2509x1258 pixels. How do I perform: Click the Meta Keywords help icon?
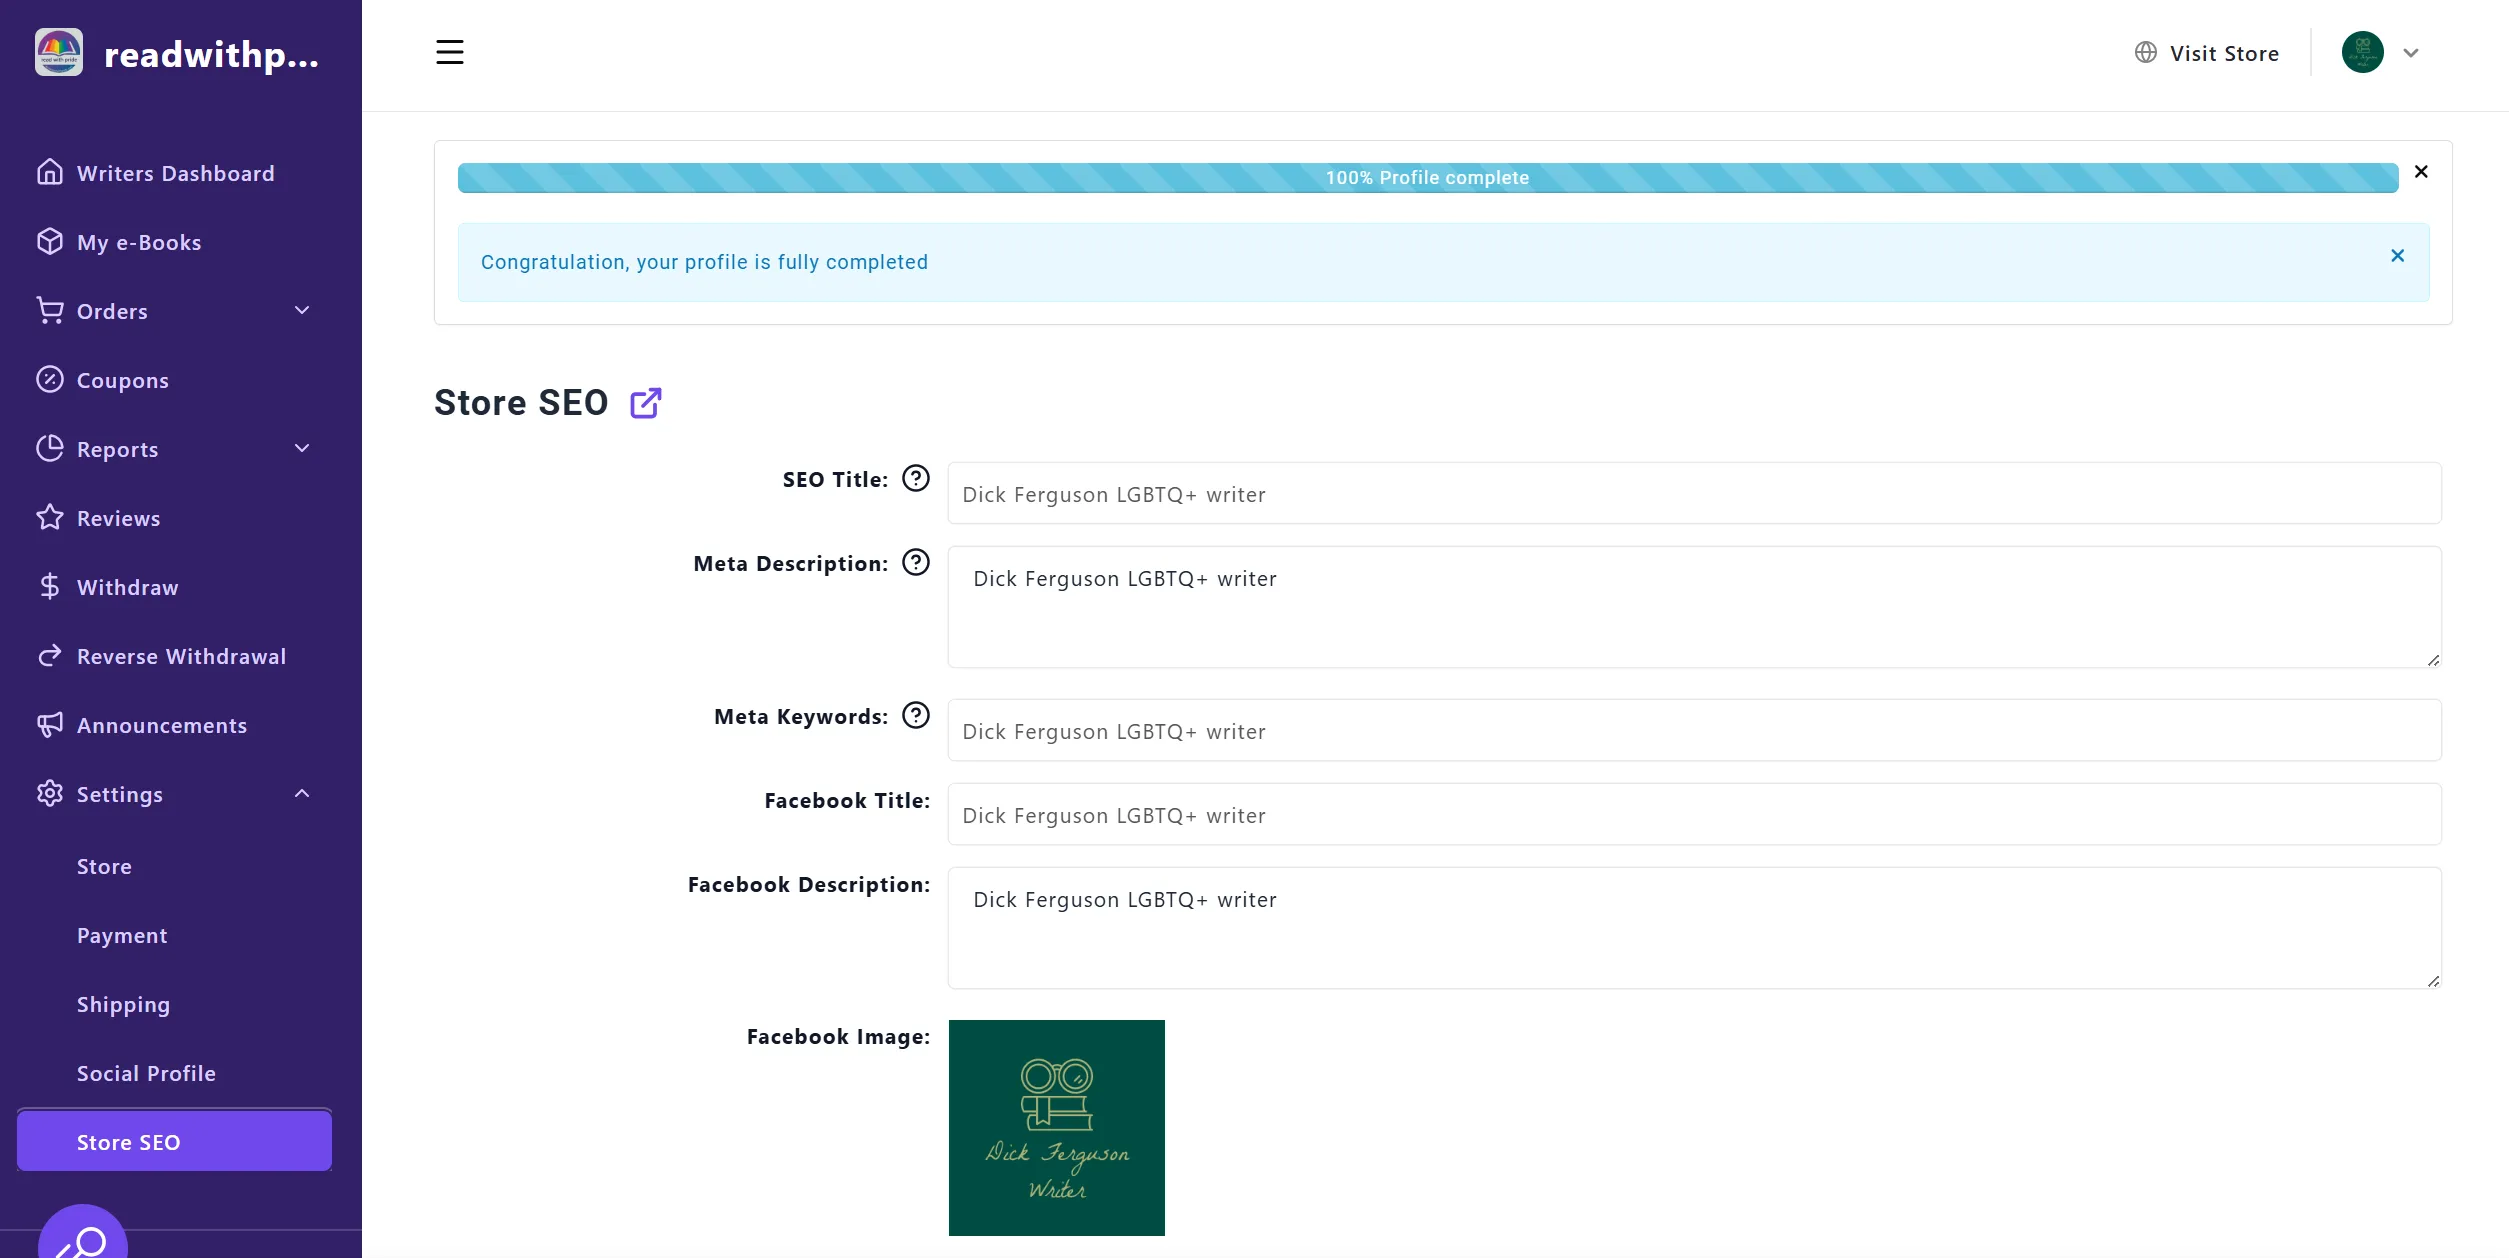[x=915, y=716]
